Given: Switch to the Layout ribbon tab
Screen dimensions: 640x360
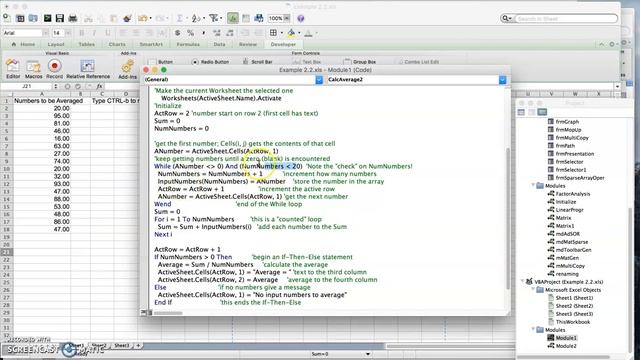Looking at the screenshot, I should click(x=56, y=44).
